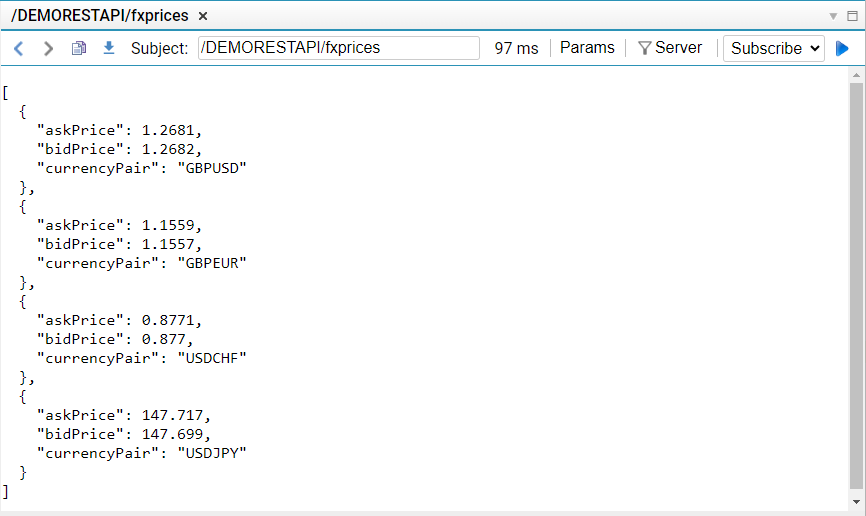Click the scrollbar down arrow

coord(857,502)
